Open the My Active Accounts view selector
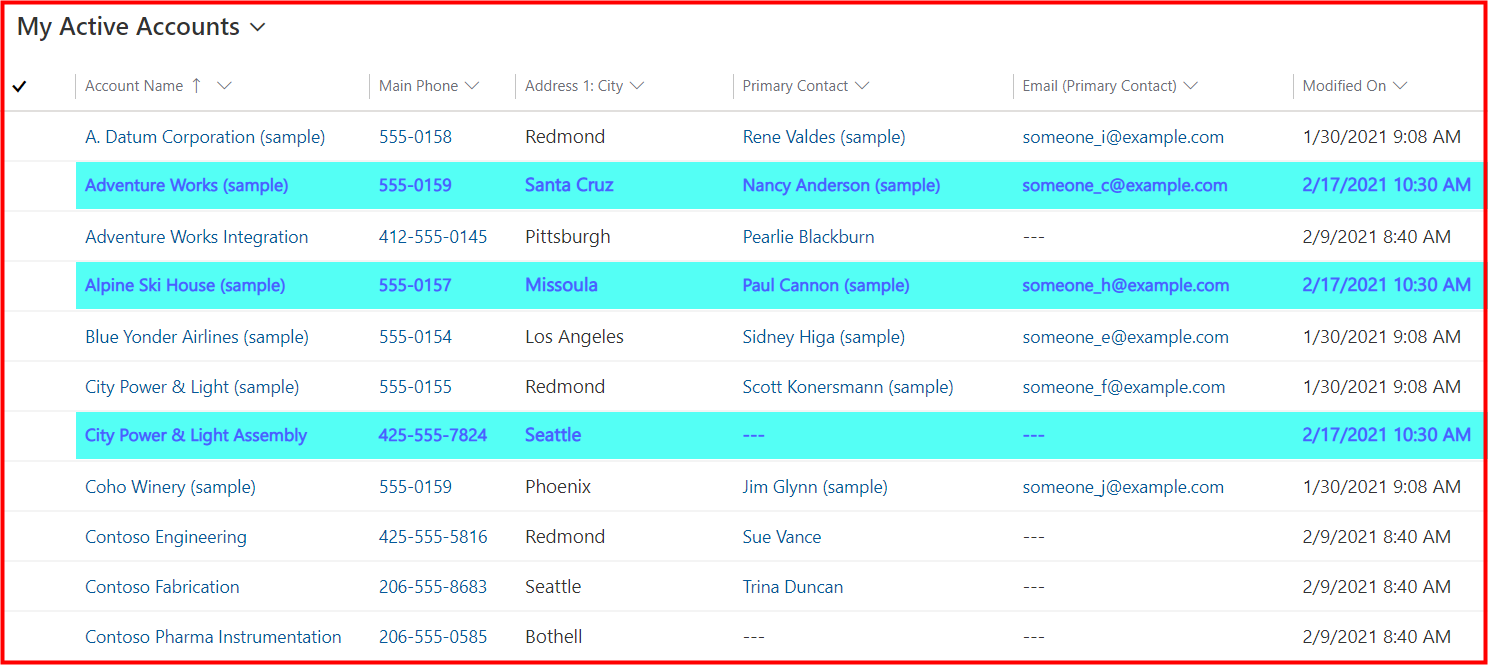This screenshot has width=1488, height=665. [x=141, y=27]
